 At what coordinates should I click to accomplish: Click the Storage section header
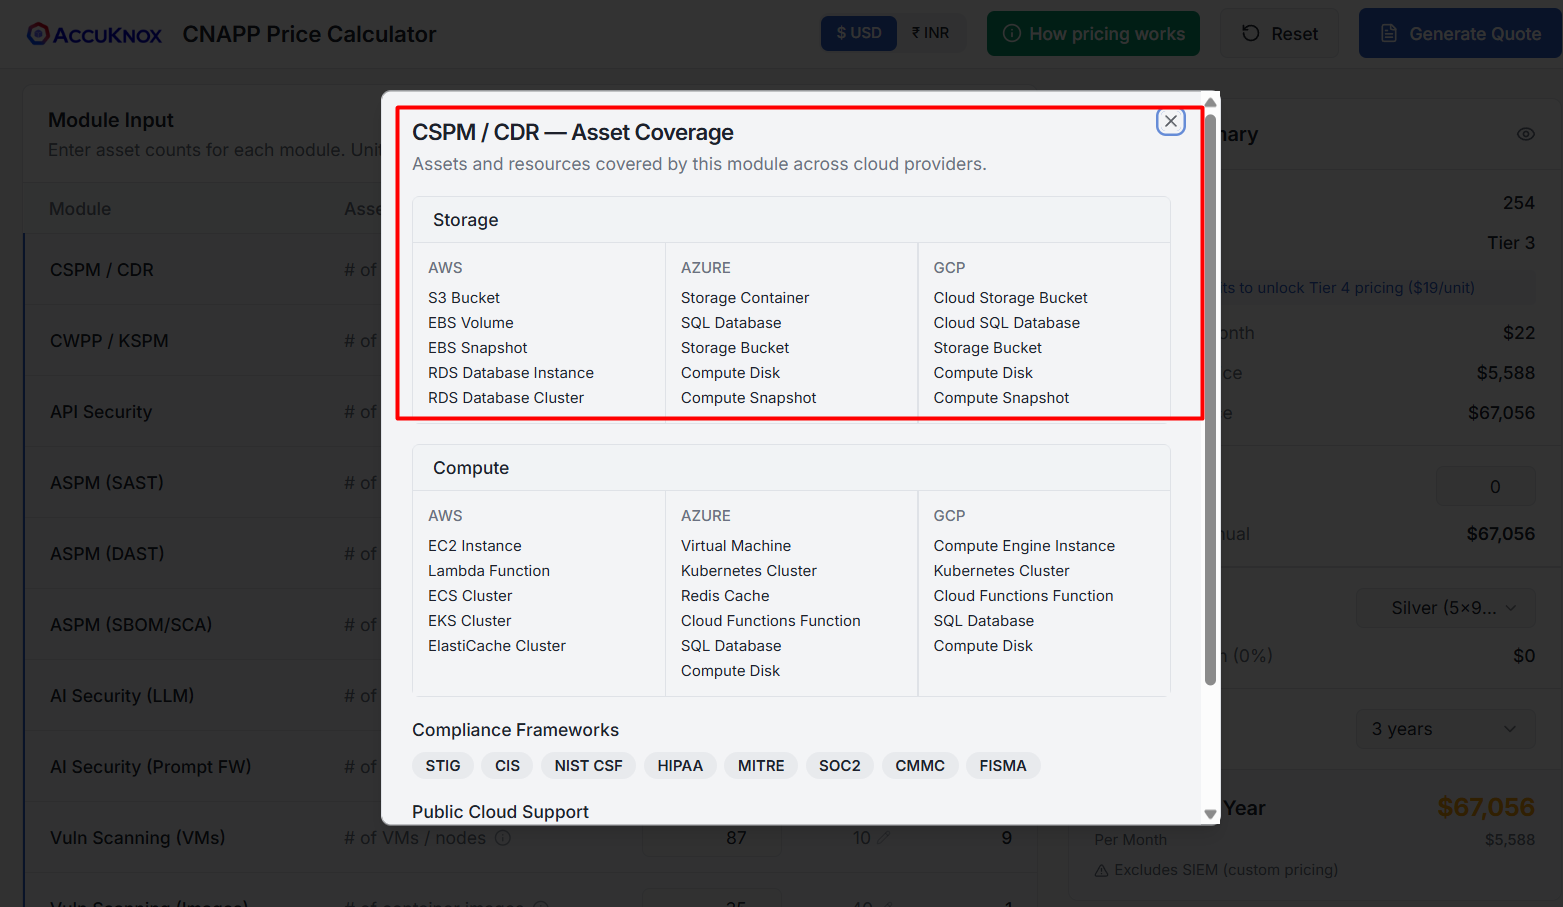coord(791,220)
